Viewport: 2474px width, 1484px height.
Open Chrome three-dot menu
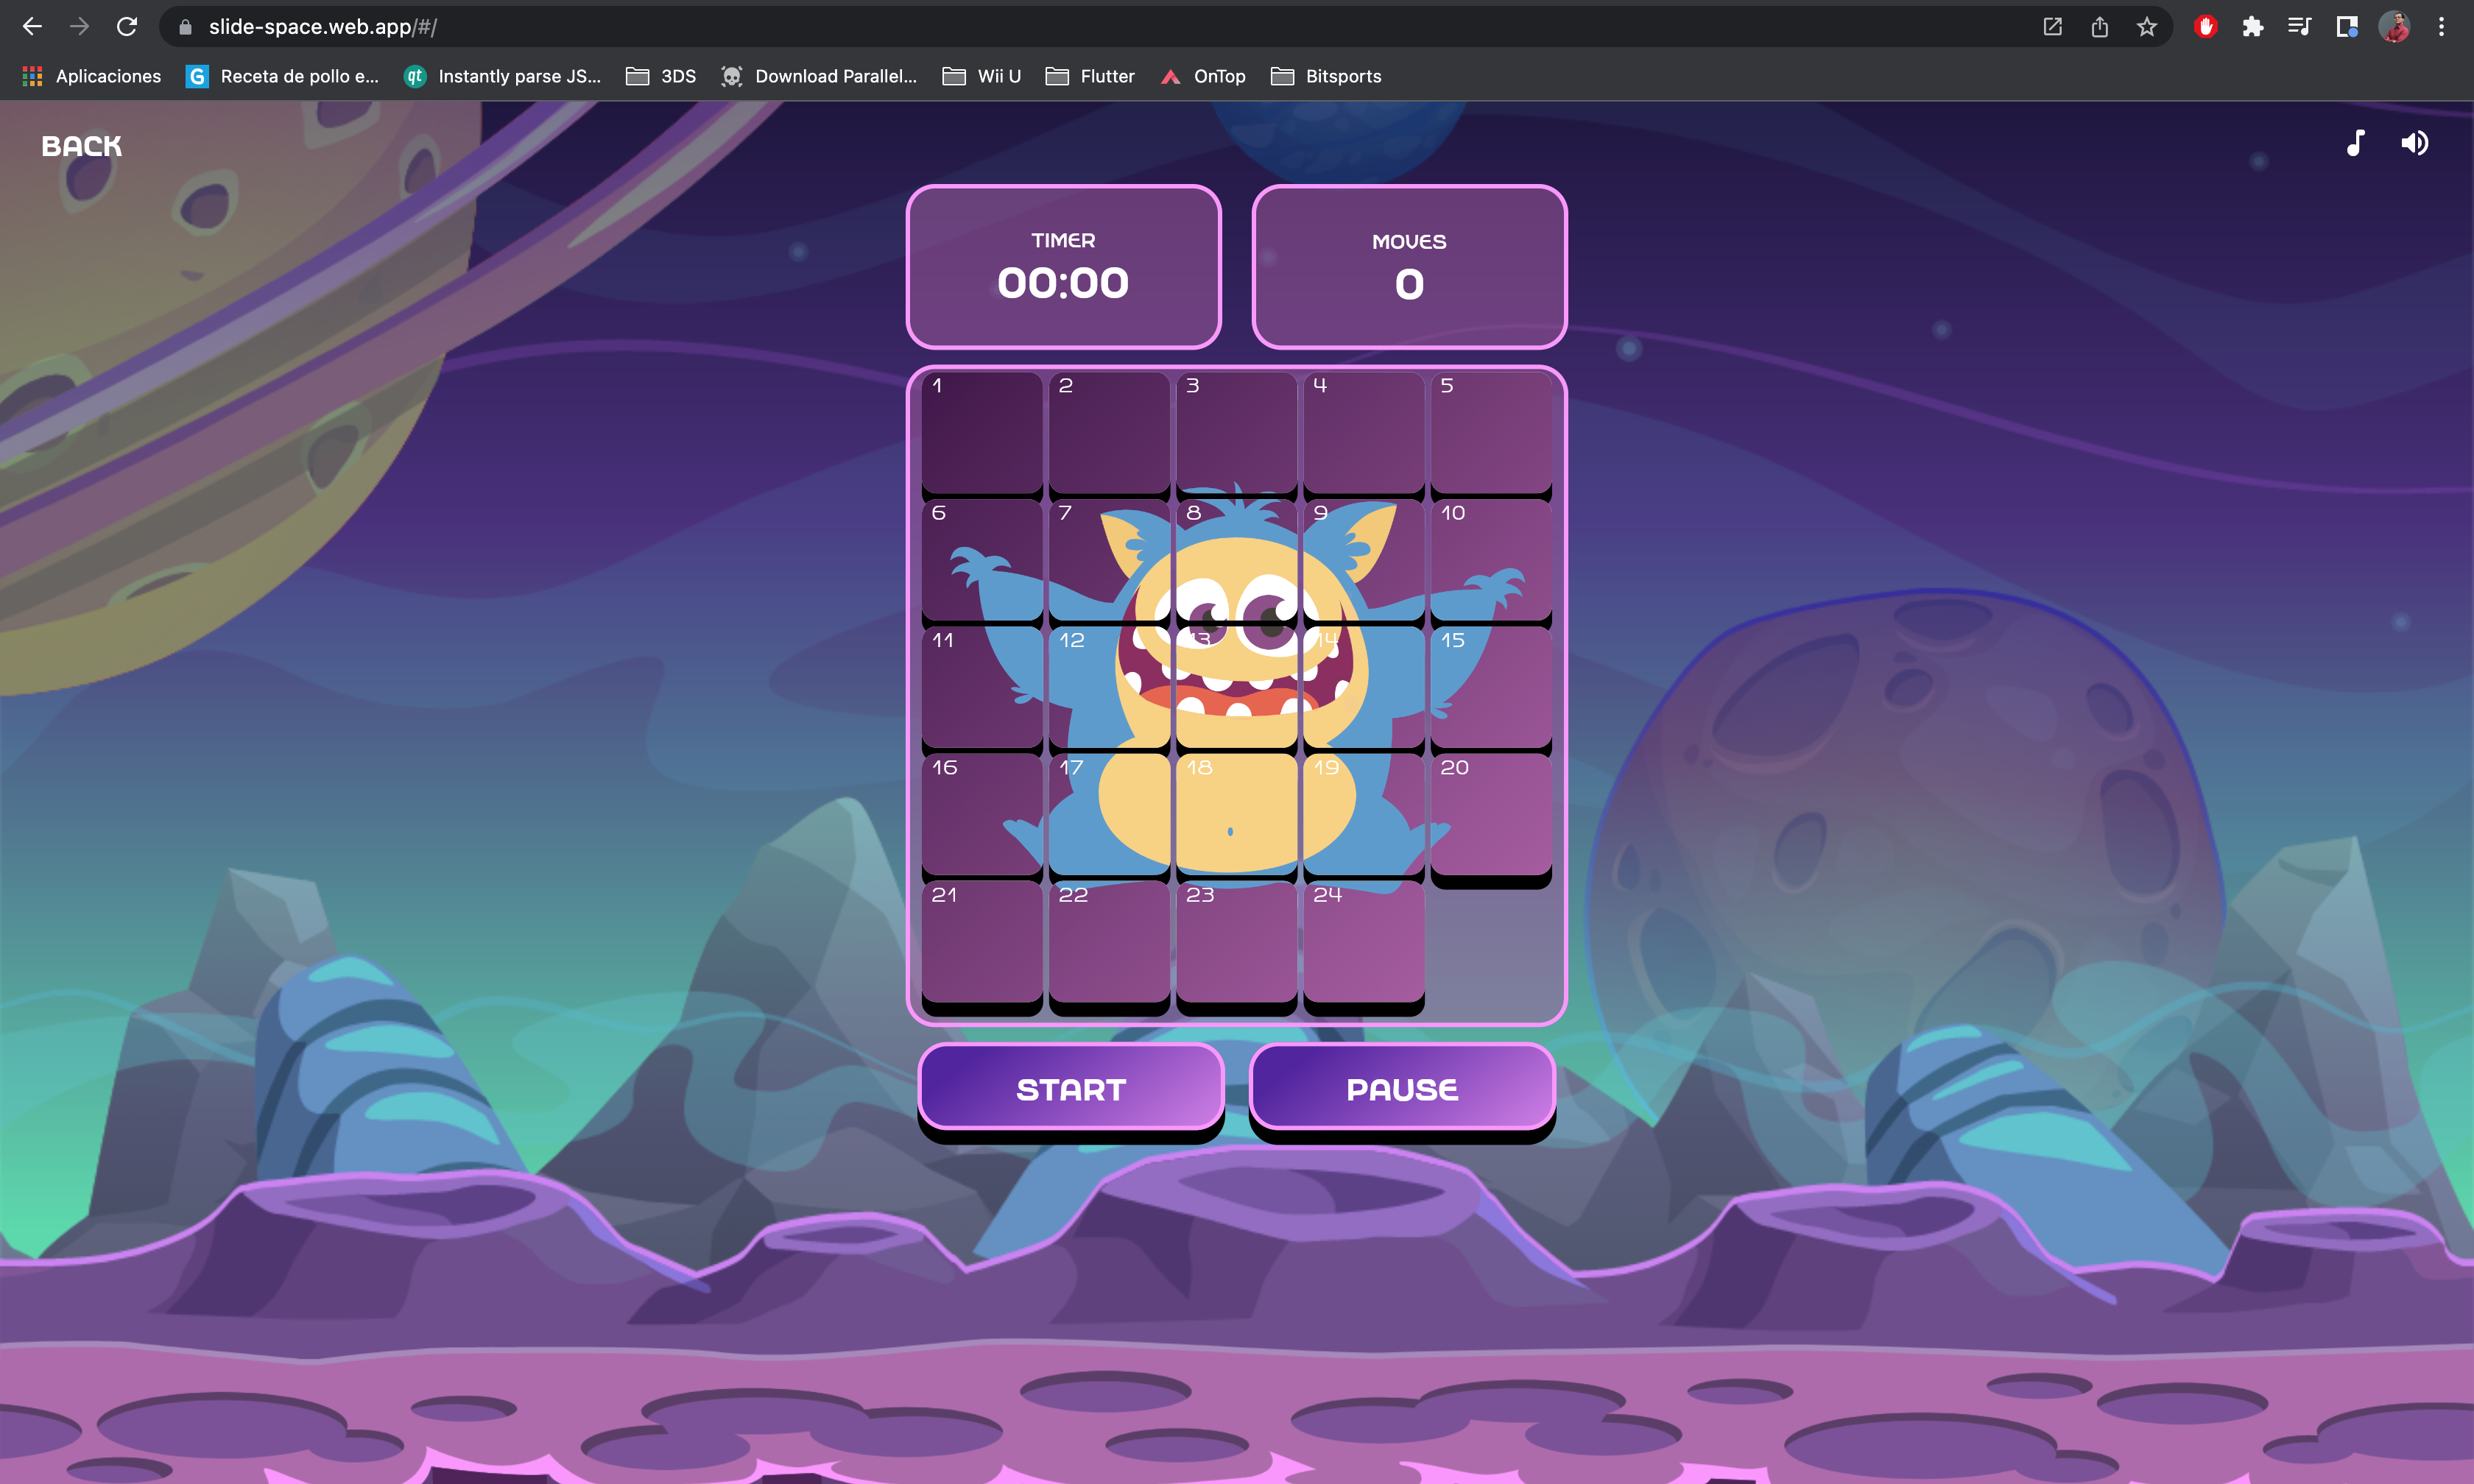click(2441, 27)
